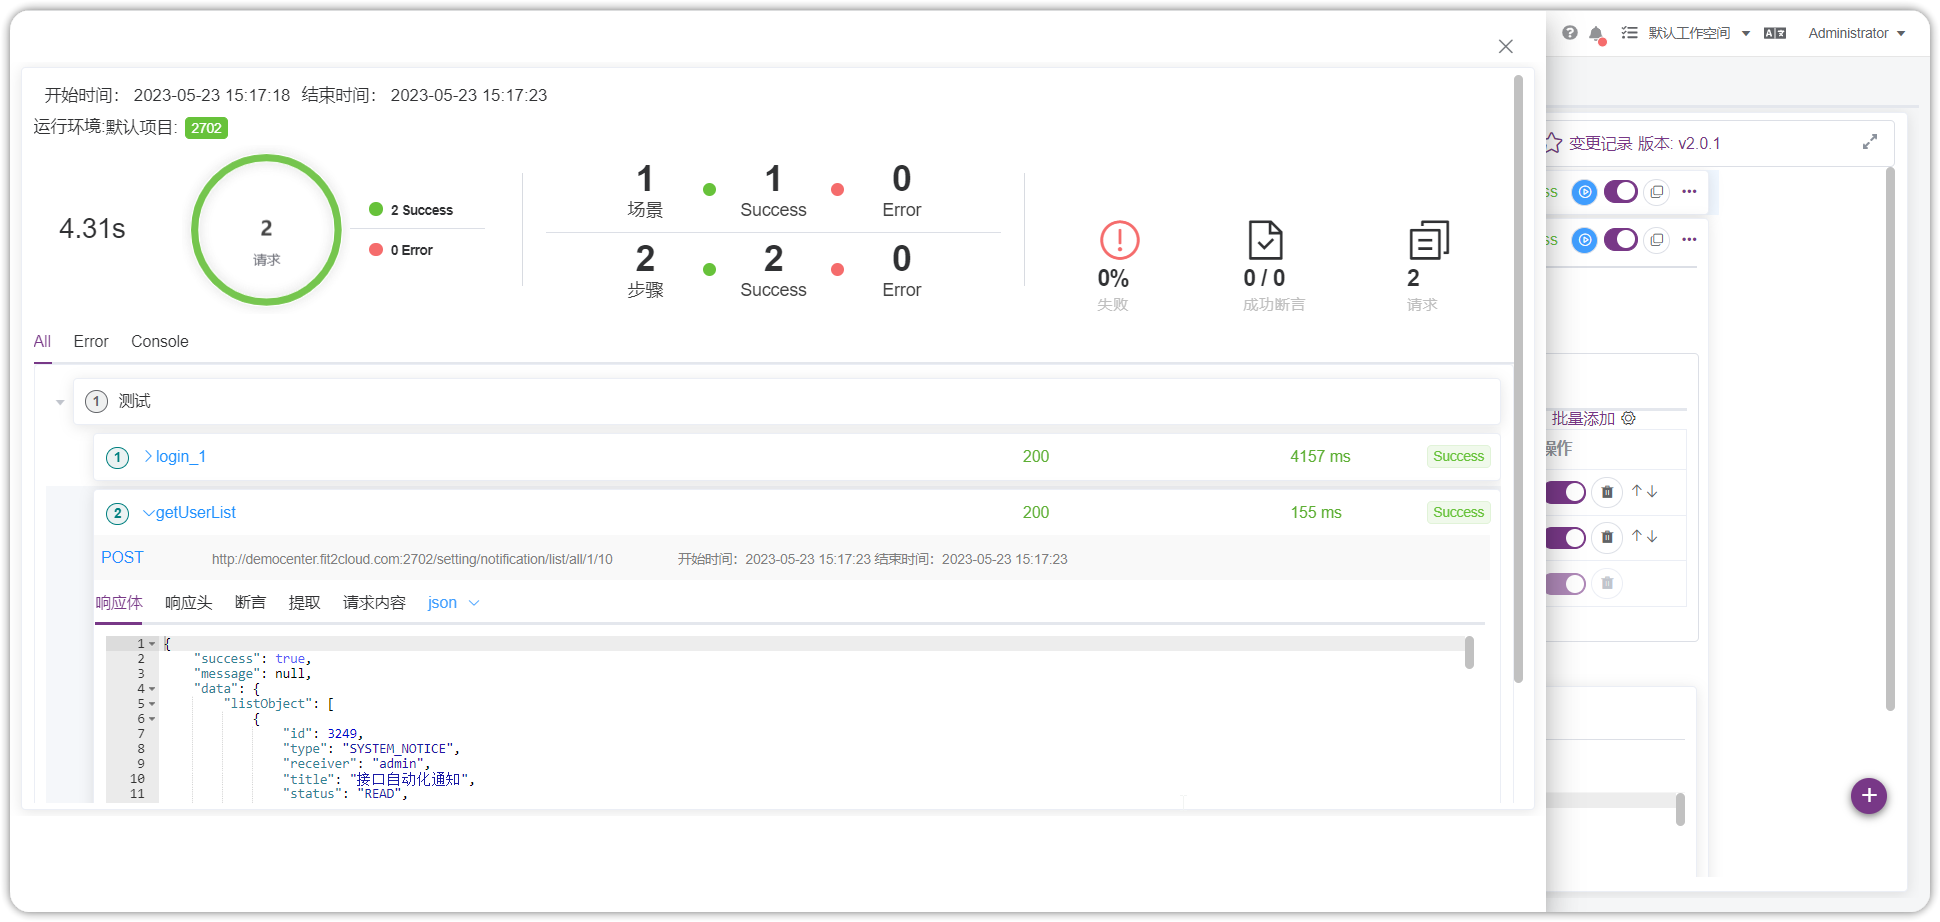Switch to the Console tab
Viewport: 1940px width, 922px height.
point(160,341)
